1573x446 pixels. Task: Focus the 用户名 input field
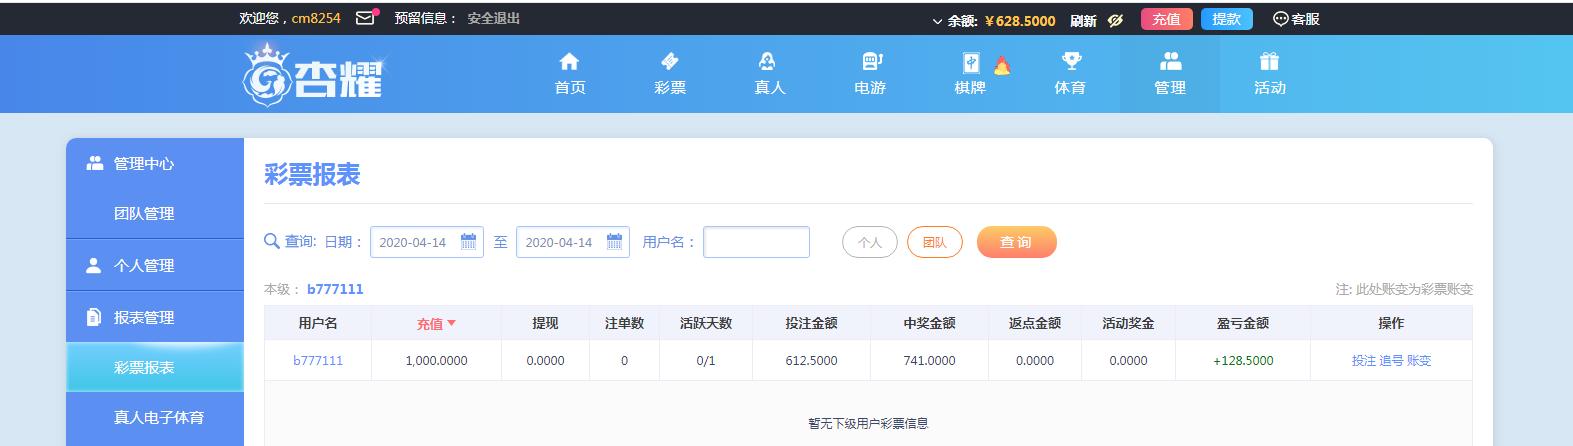point(756,242)
